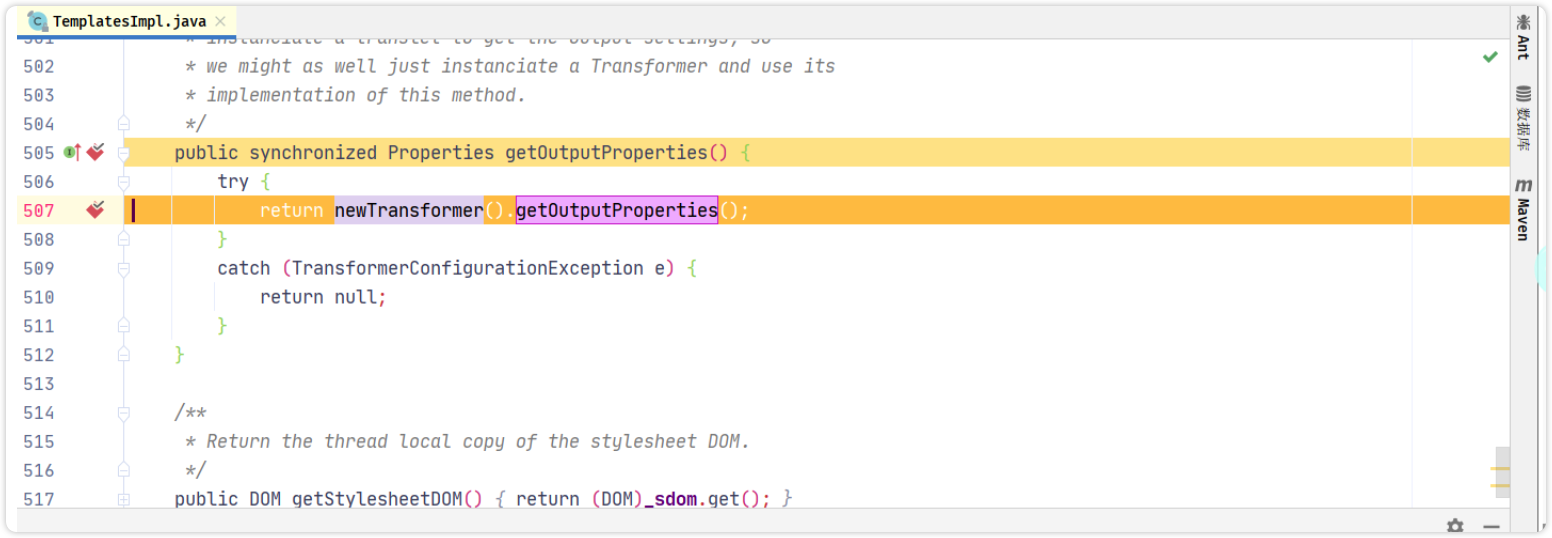
Task: Click the yellow warning marker in scrollbar stripe
Action: pyautogui.click(x=1500, y=468)
